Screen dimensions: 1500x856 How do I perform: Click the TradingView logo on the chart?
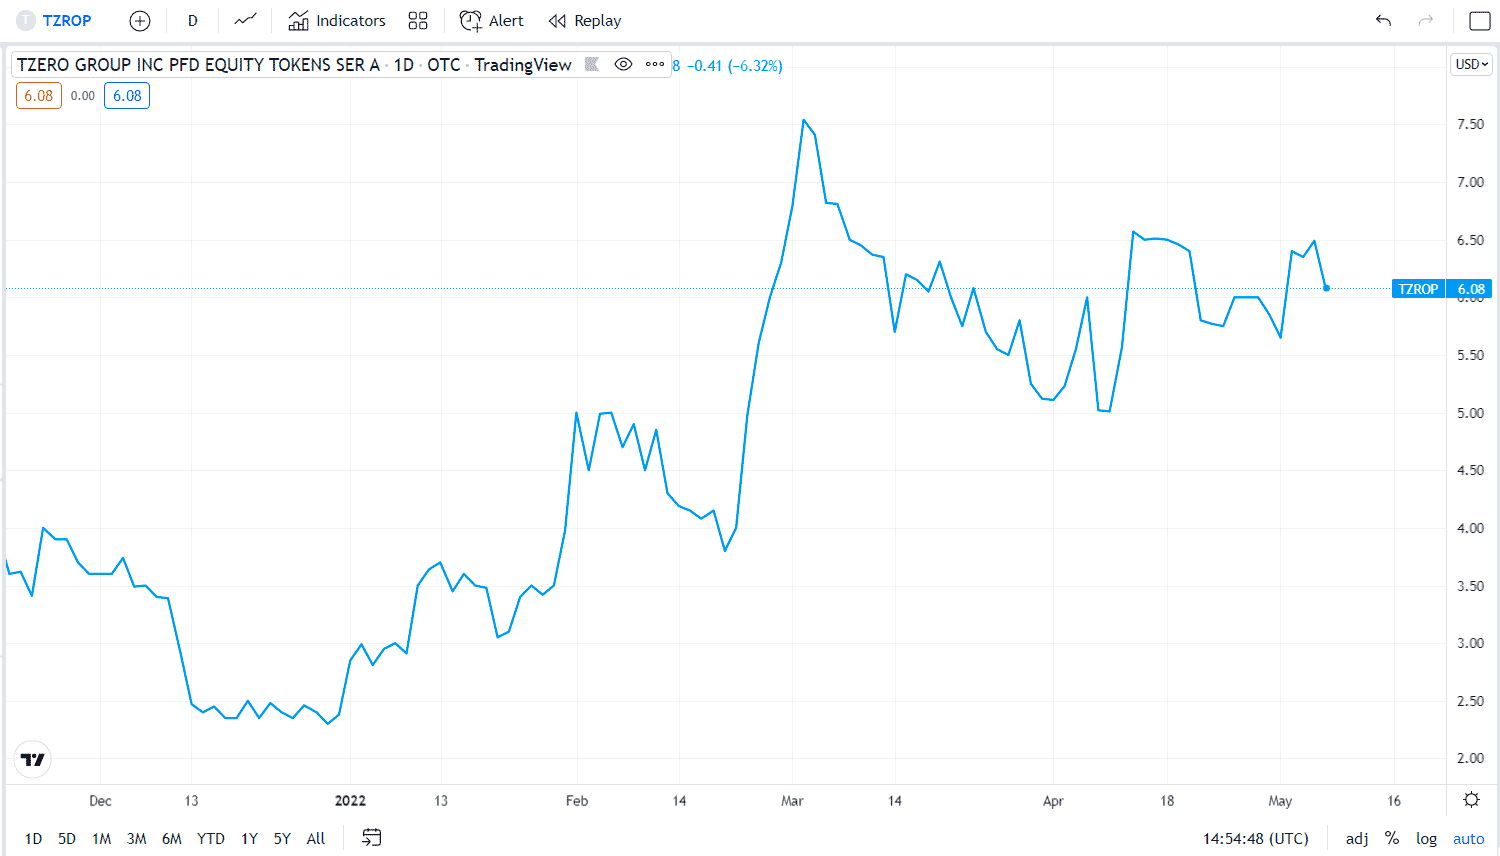coord(33,760)
